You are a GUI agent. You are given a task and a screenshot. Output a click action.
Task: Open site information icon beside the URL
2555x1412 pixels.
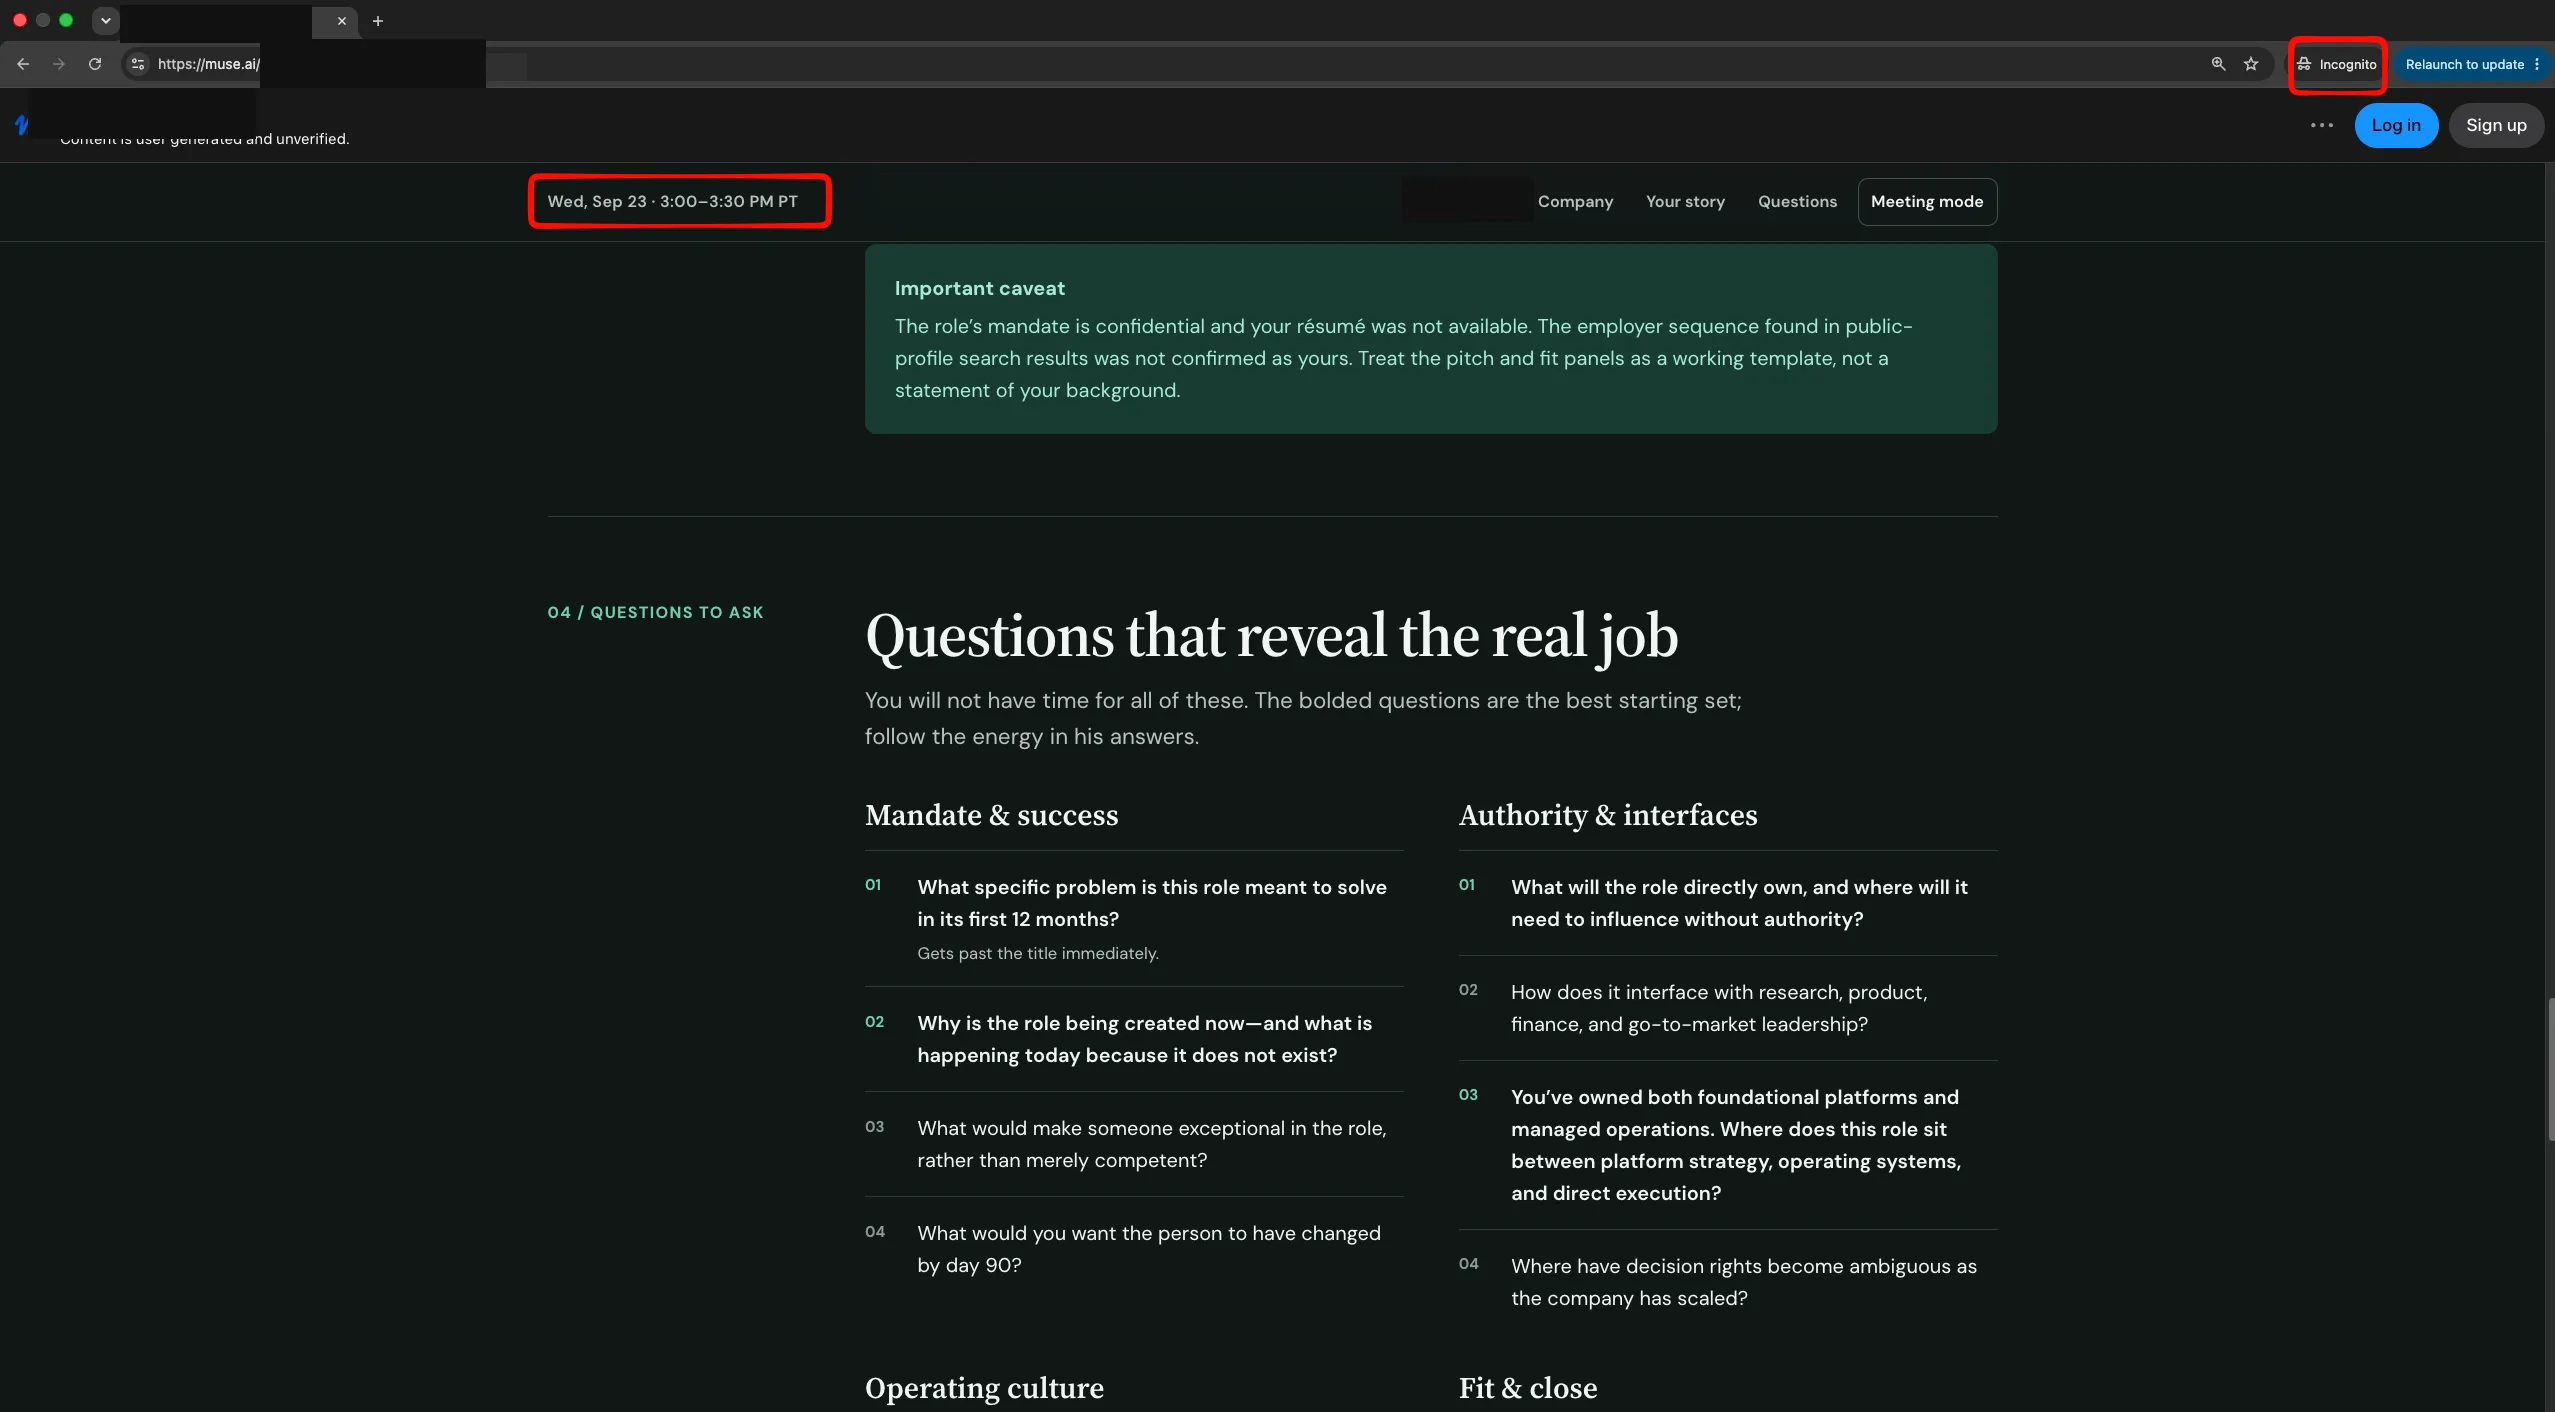tap(138, 64)
